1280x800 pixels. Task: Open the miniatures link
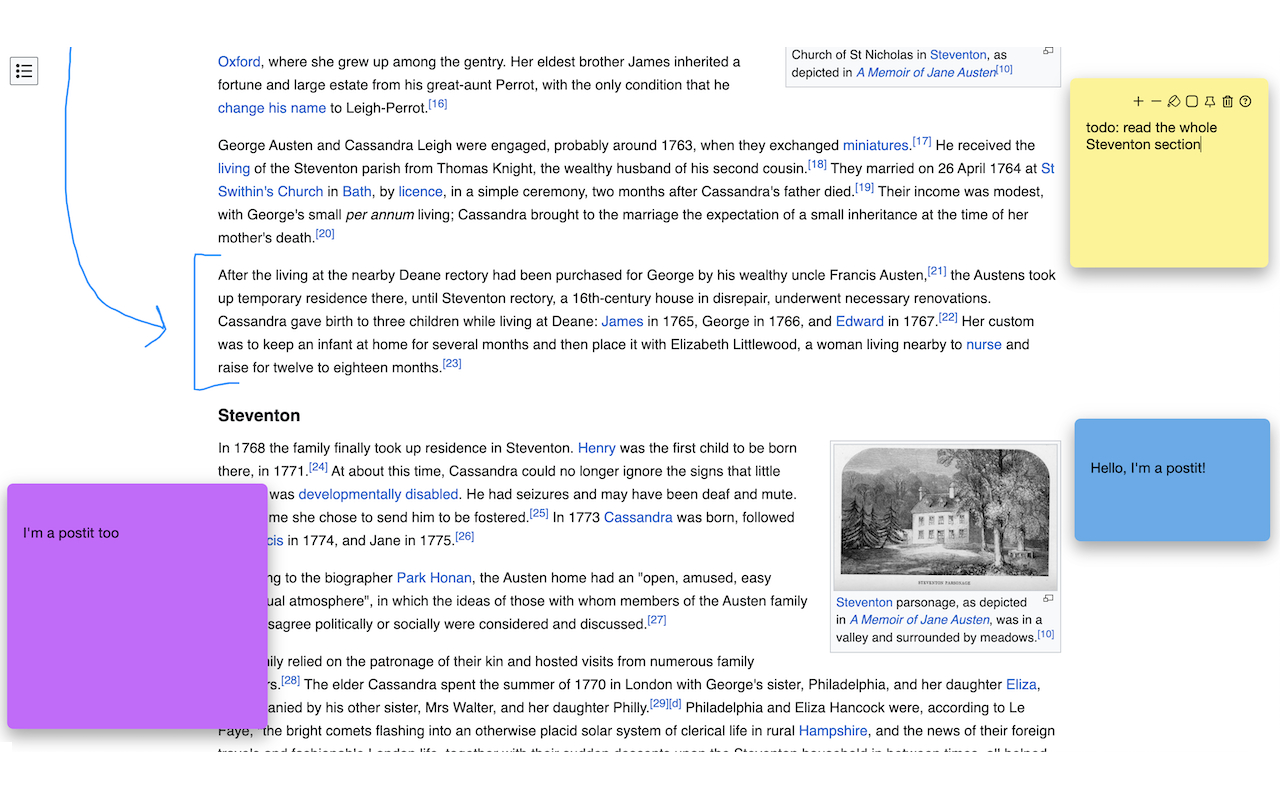point(876,145)
